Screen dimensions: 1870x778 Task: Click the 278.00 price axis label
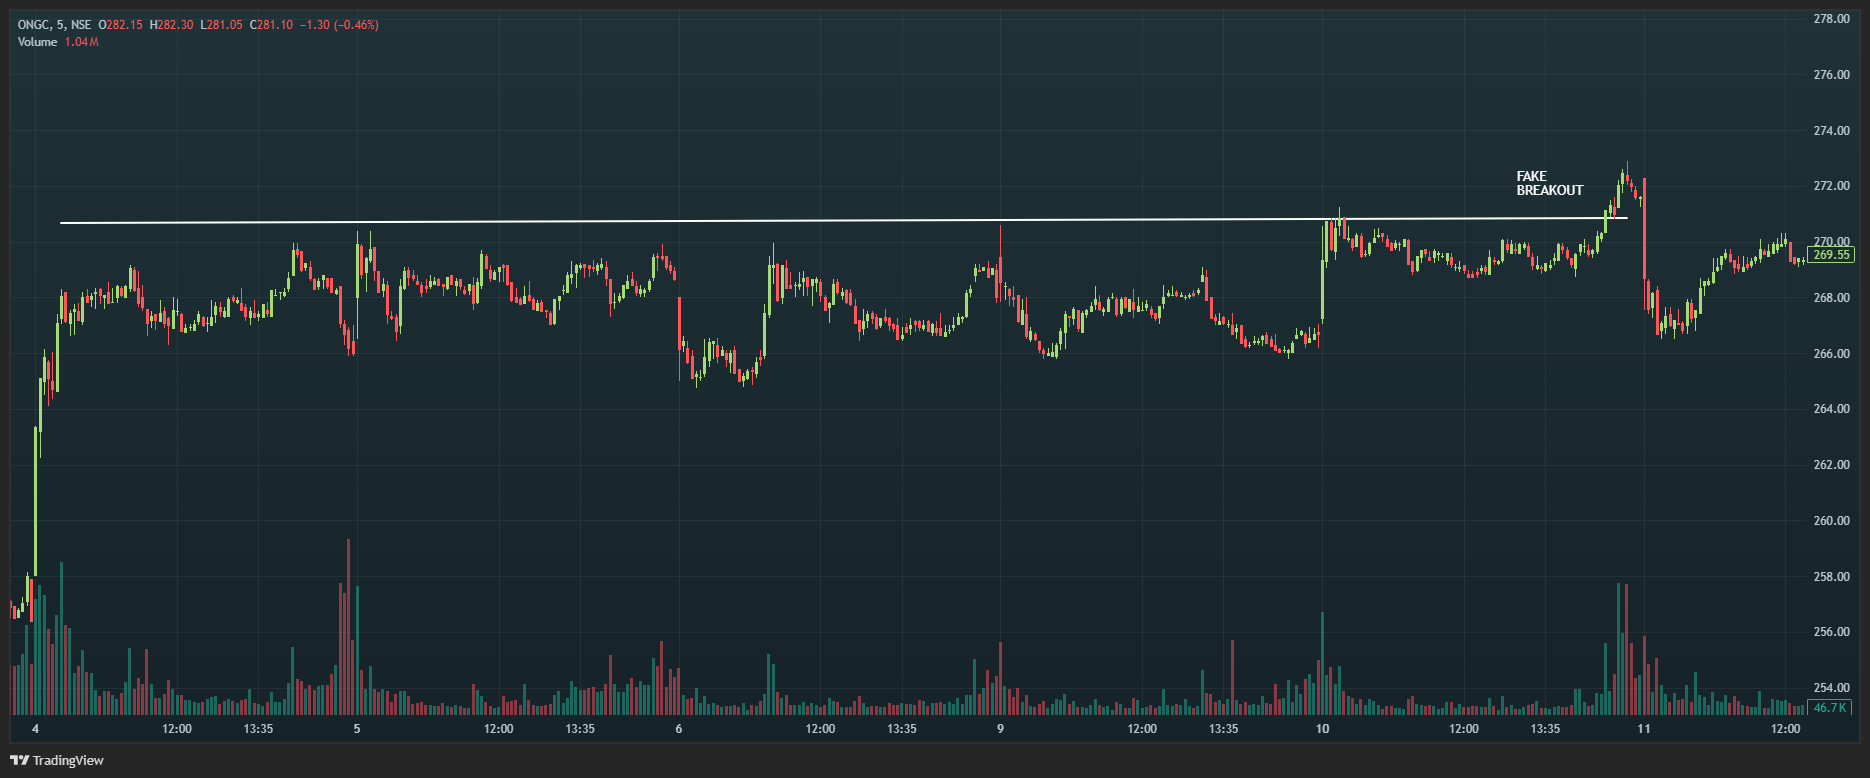click(x=1831, y=19)
